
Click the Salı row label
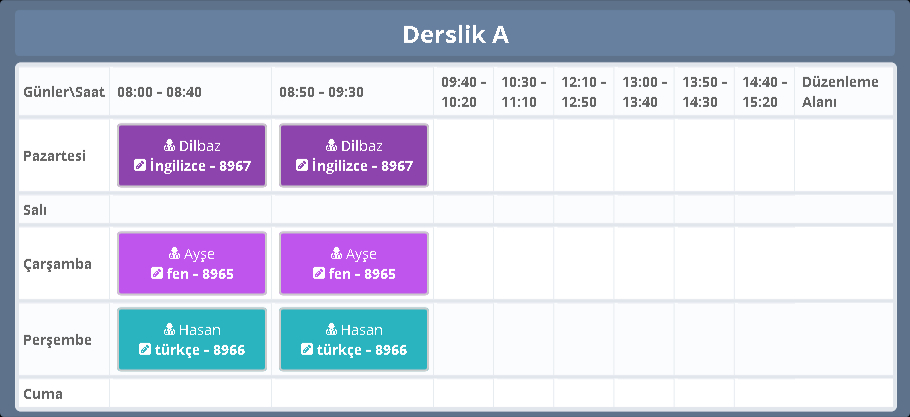click(36, 210)
